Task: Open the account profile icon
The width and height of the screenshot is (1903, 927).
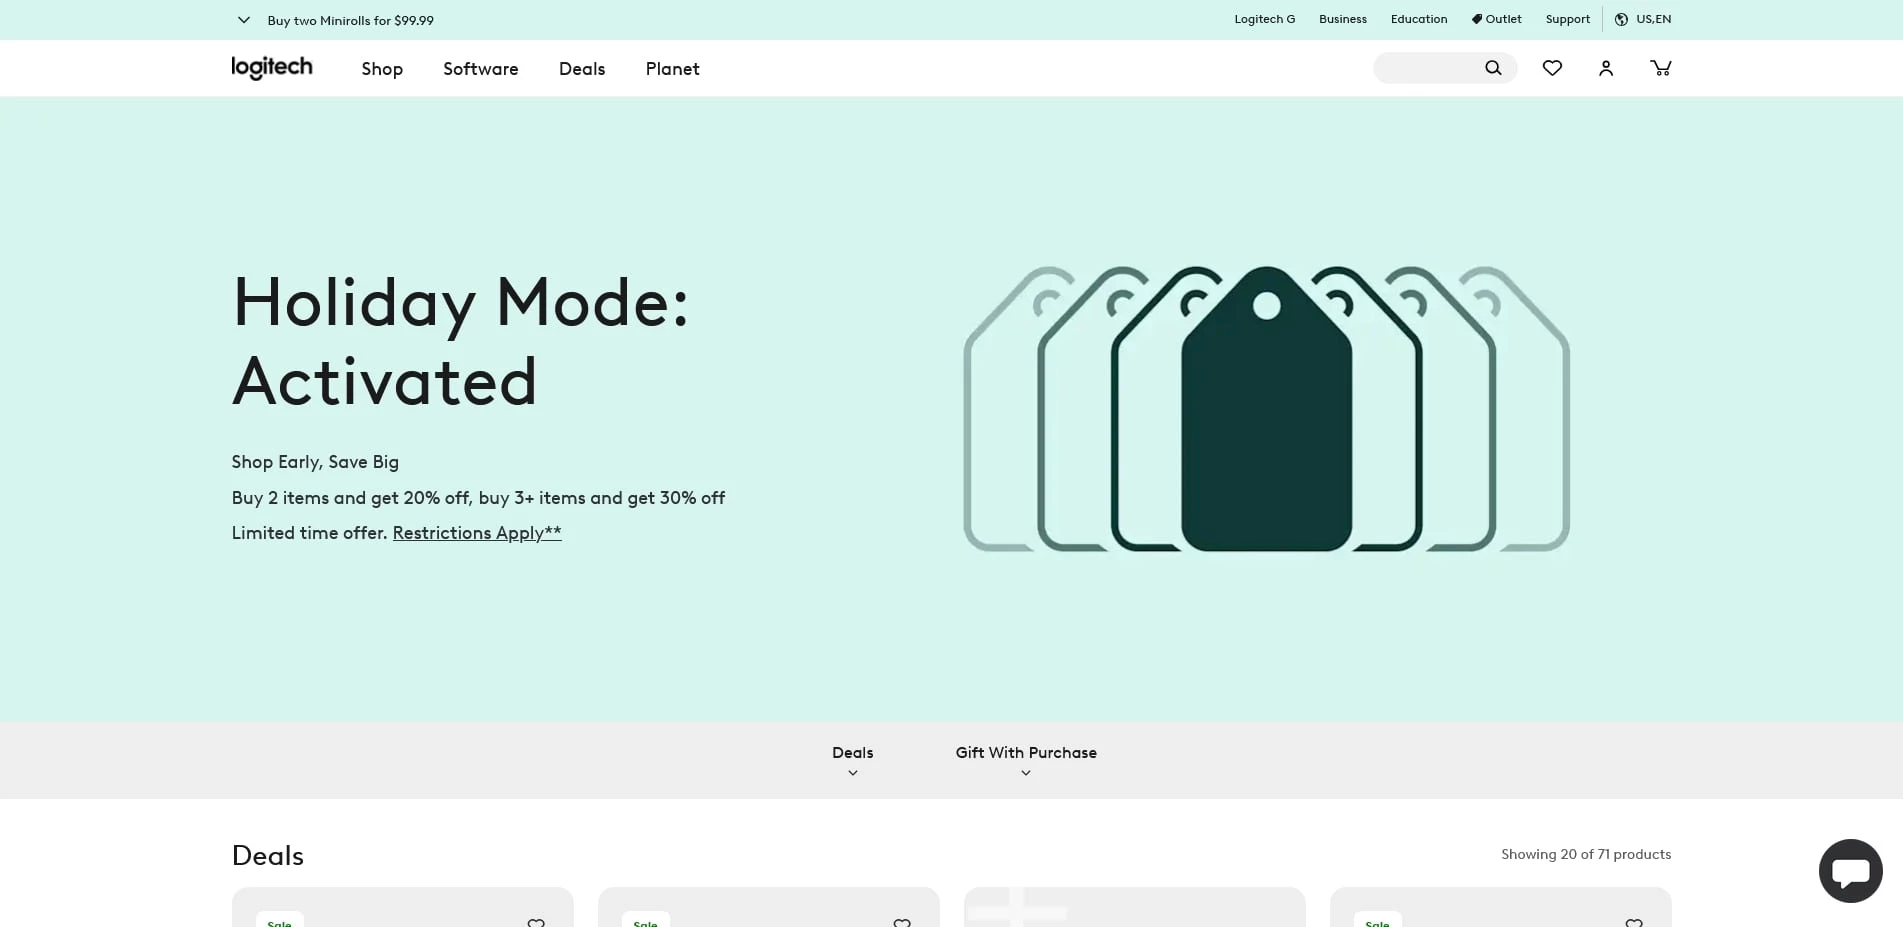Action: tap(1606, 68)
